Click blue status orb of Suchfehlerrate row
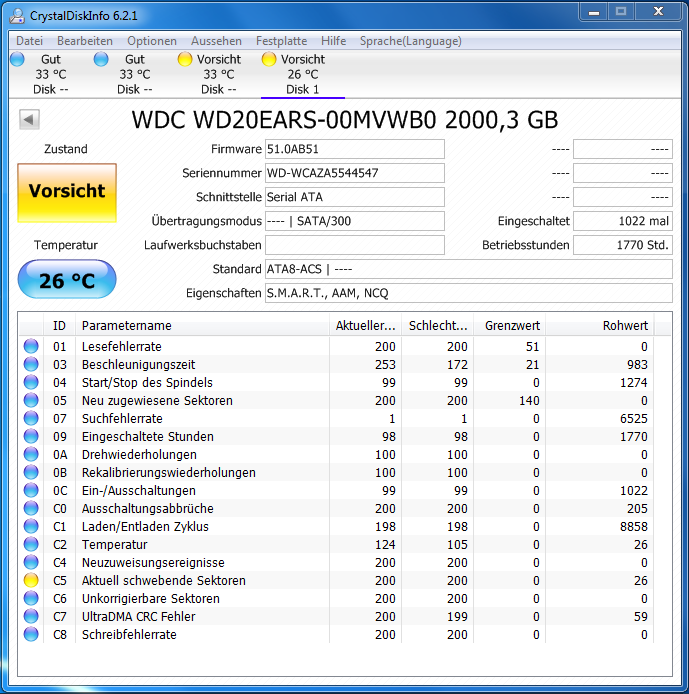This screenshot has height=694, width=689. click(x=31, y=418)
